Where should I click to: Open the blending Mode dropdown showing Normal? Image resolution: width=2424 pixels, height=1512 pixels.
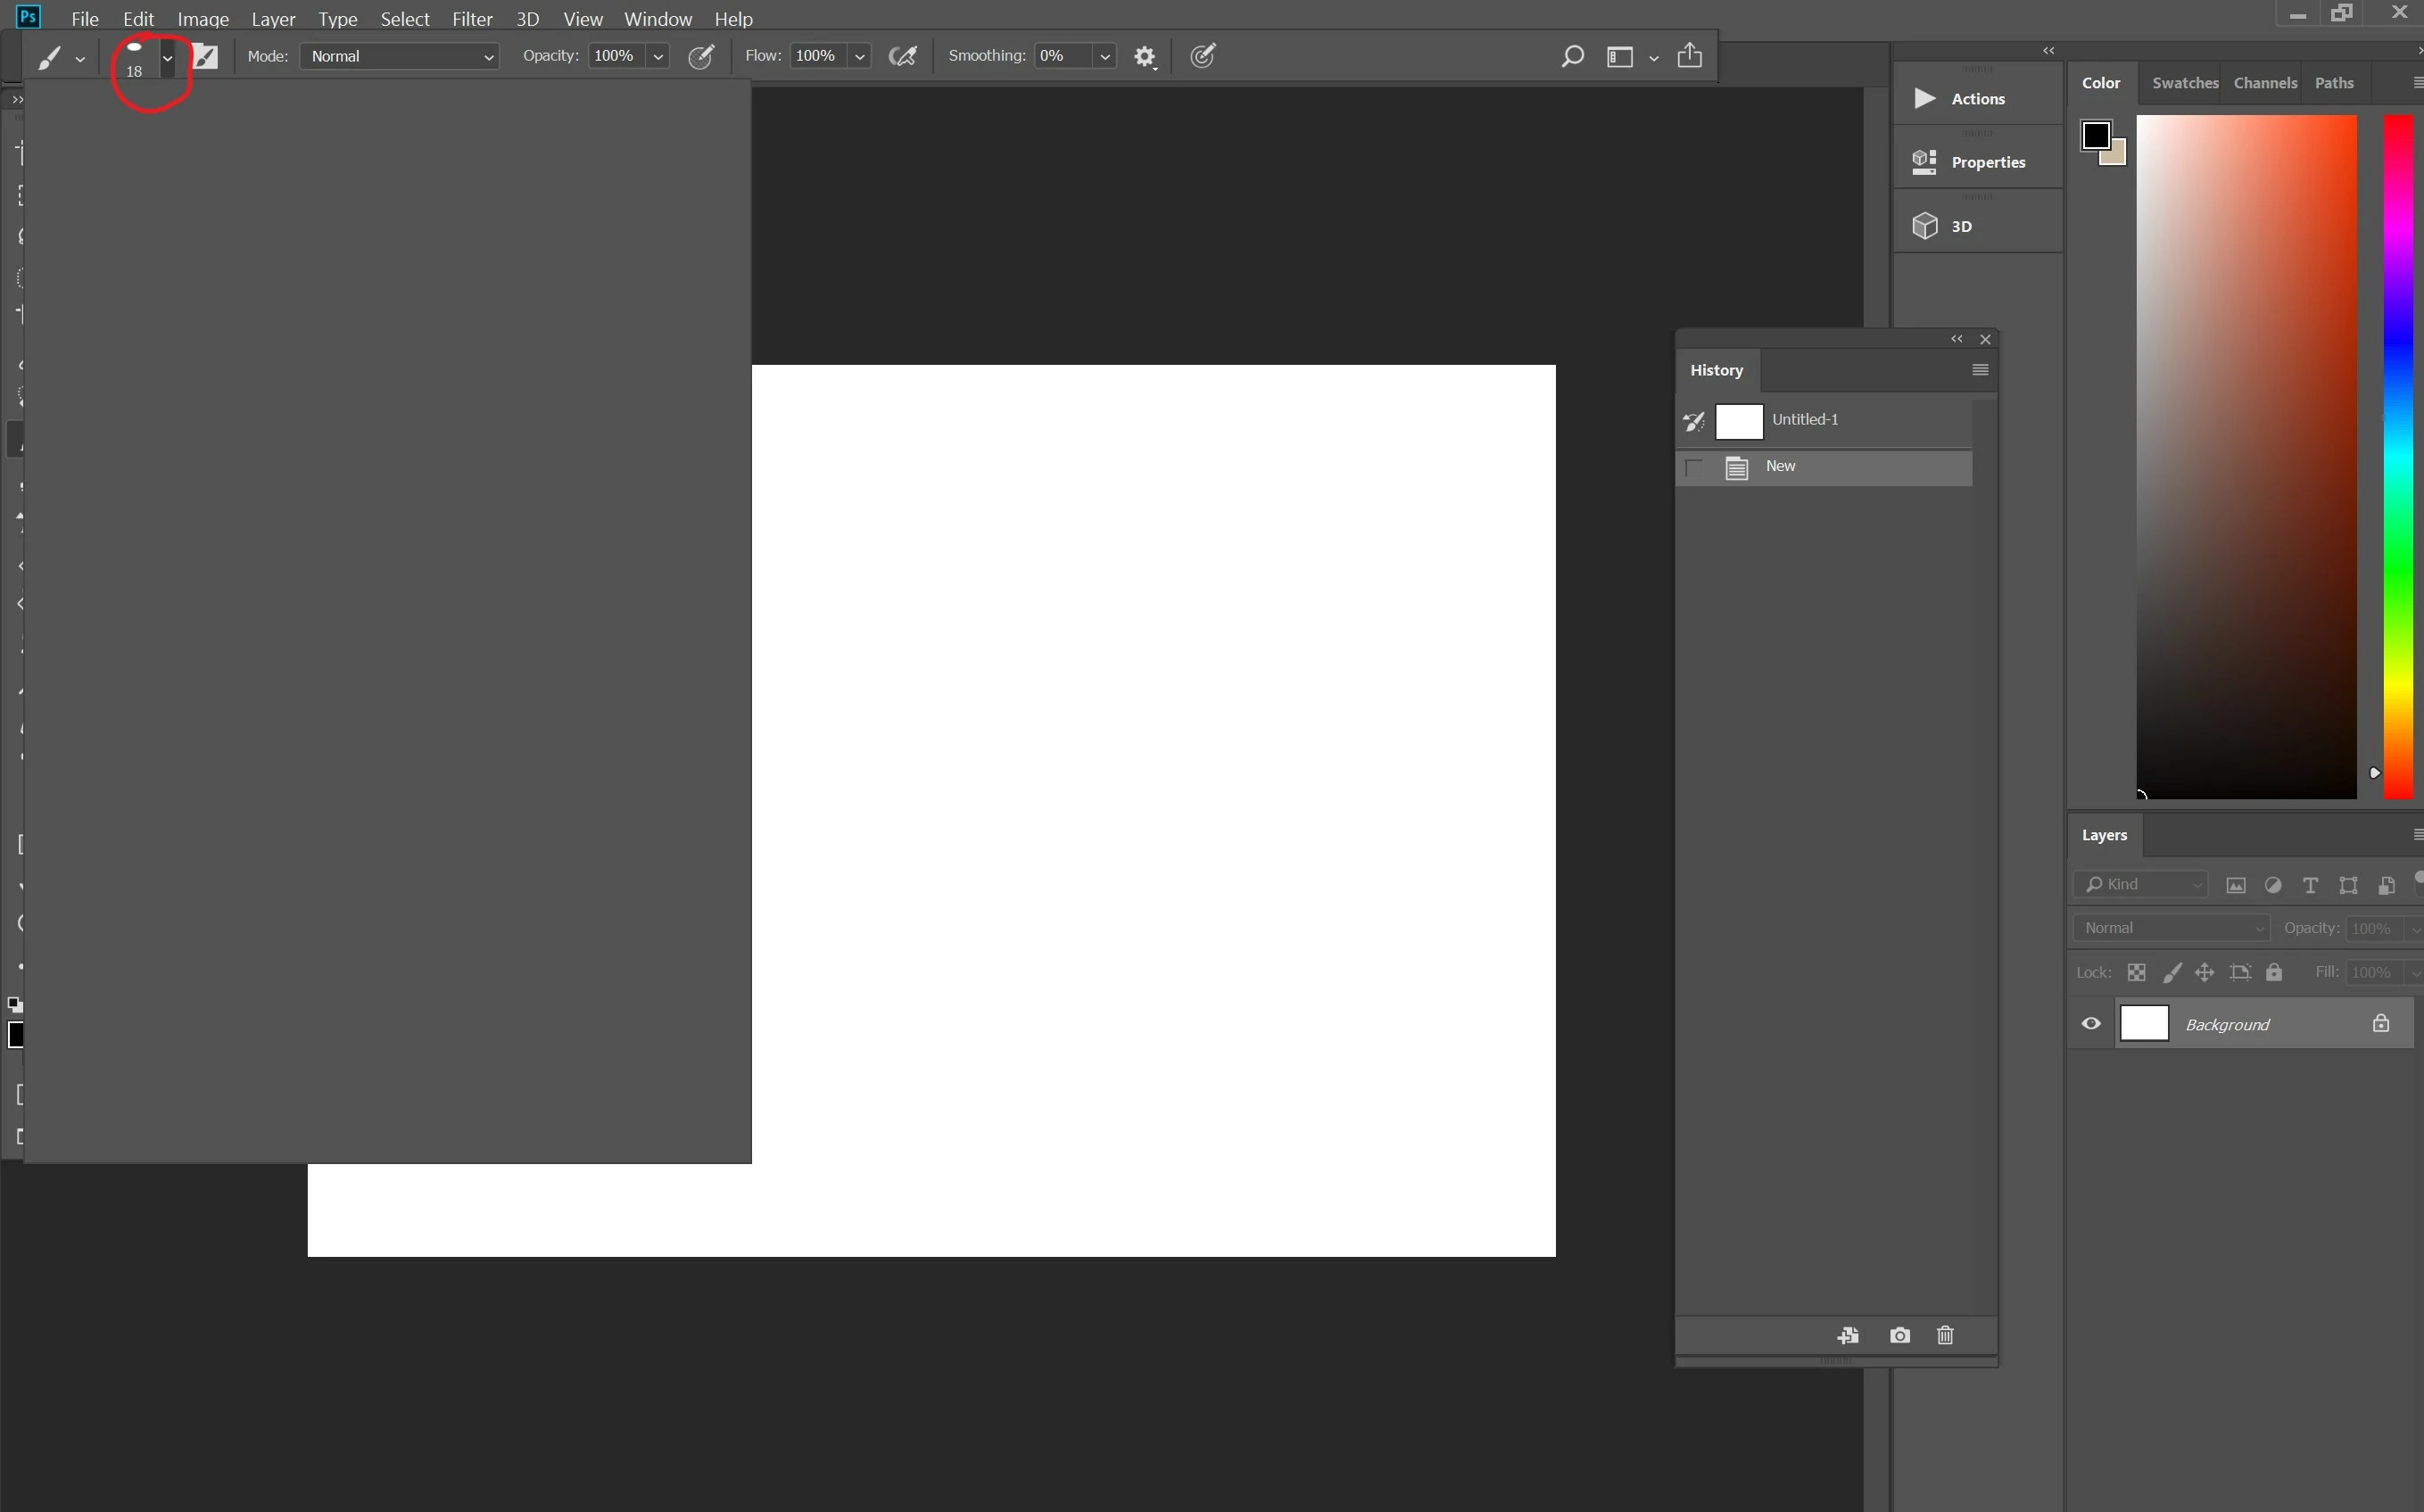(400, 57)
